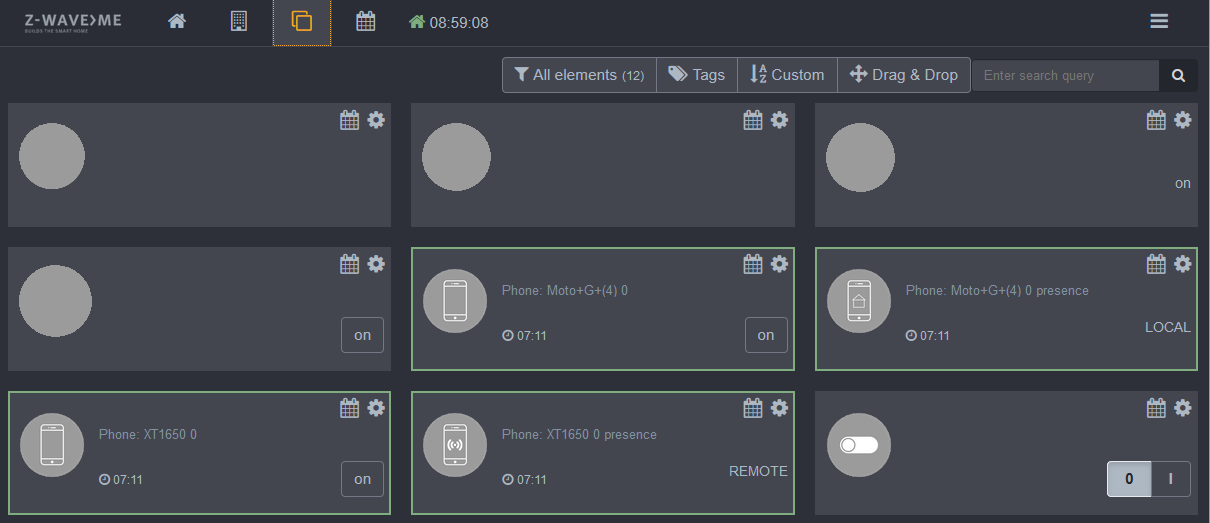This screenshot has height=523, width=1210.
Task: Switch the toggle widget to I (on)
Action: pos(1170,479)
